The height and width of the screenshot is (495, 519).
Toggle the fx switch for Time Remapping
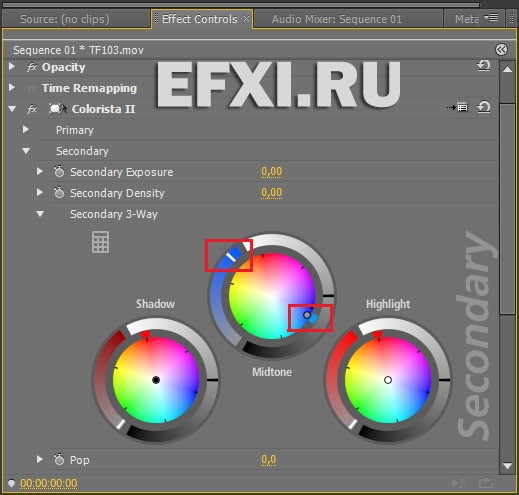point(32,88)
